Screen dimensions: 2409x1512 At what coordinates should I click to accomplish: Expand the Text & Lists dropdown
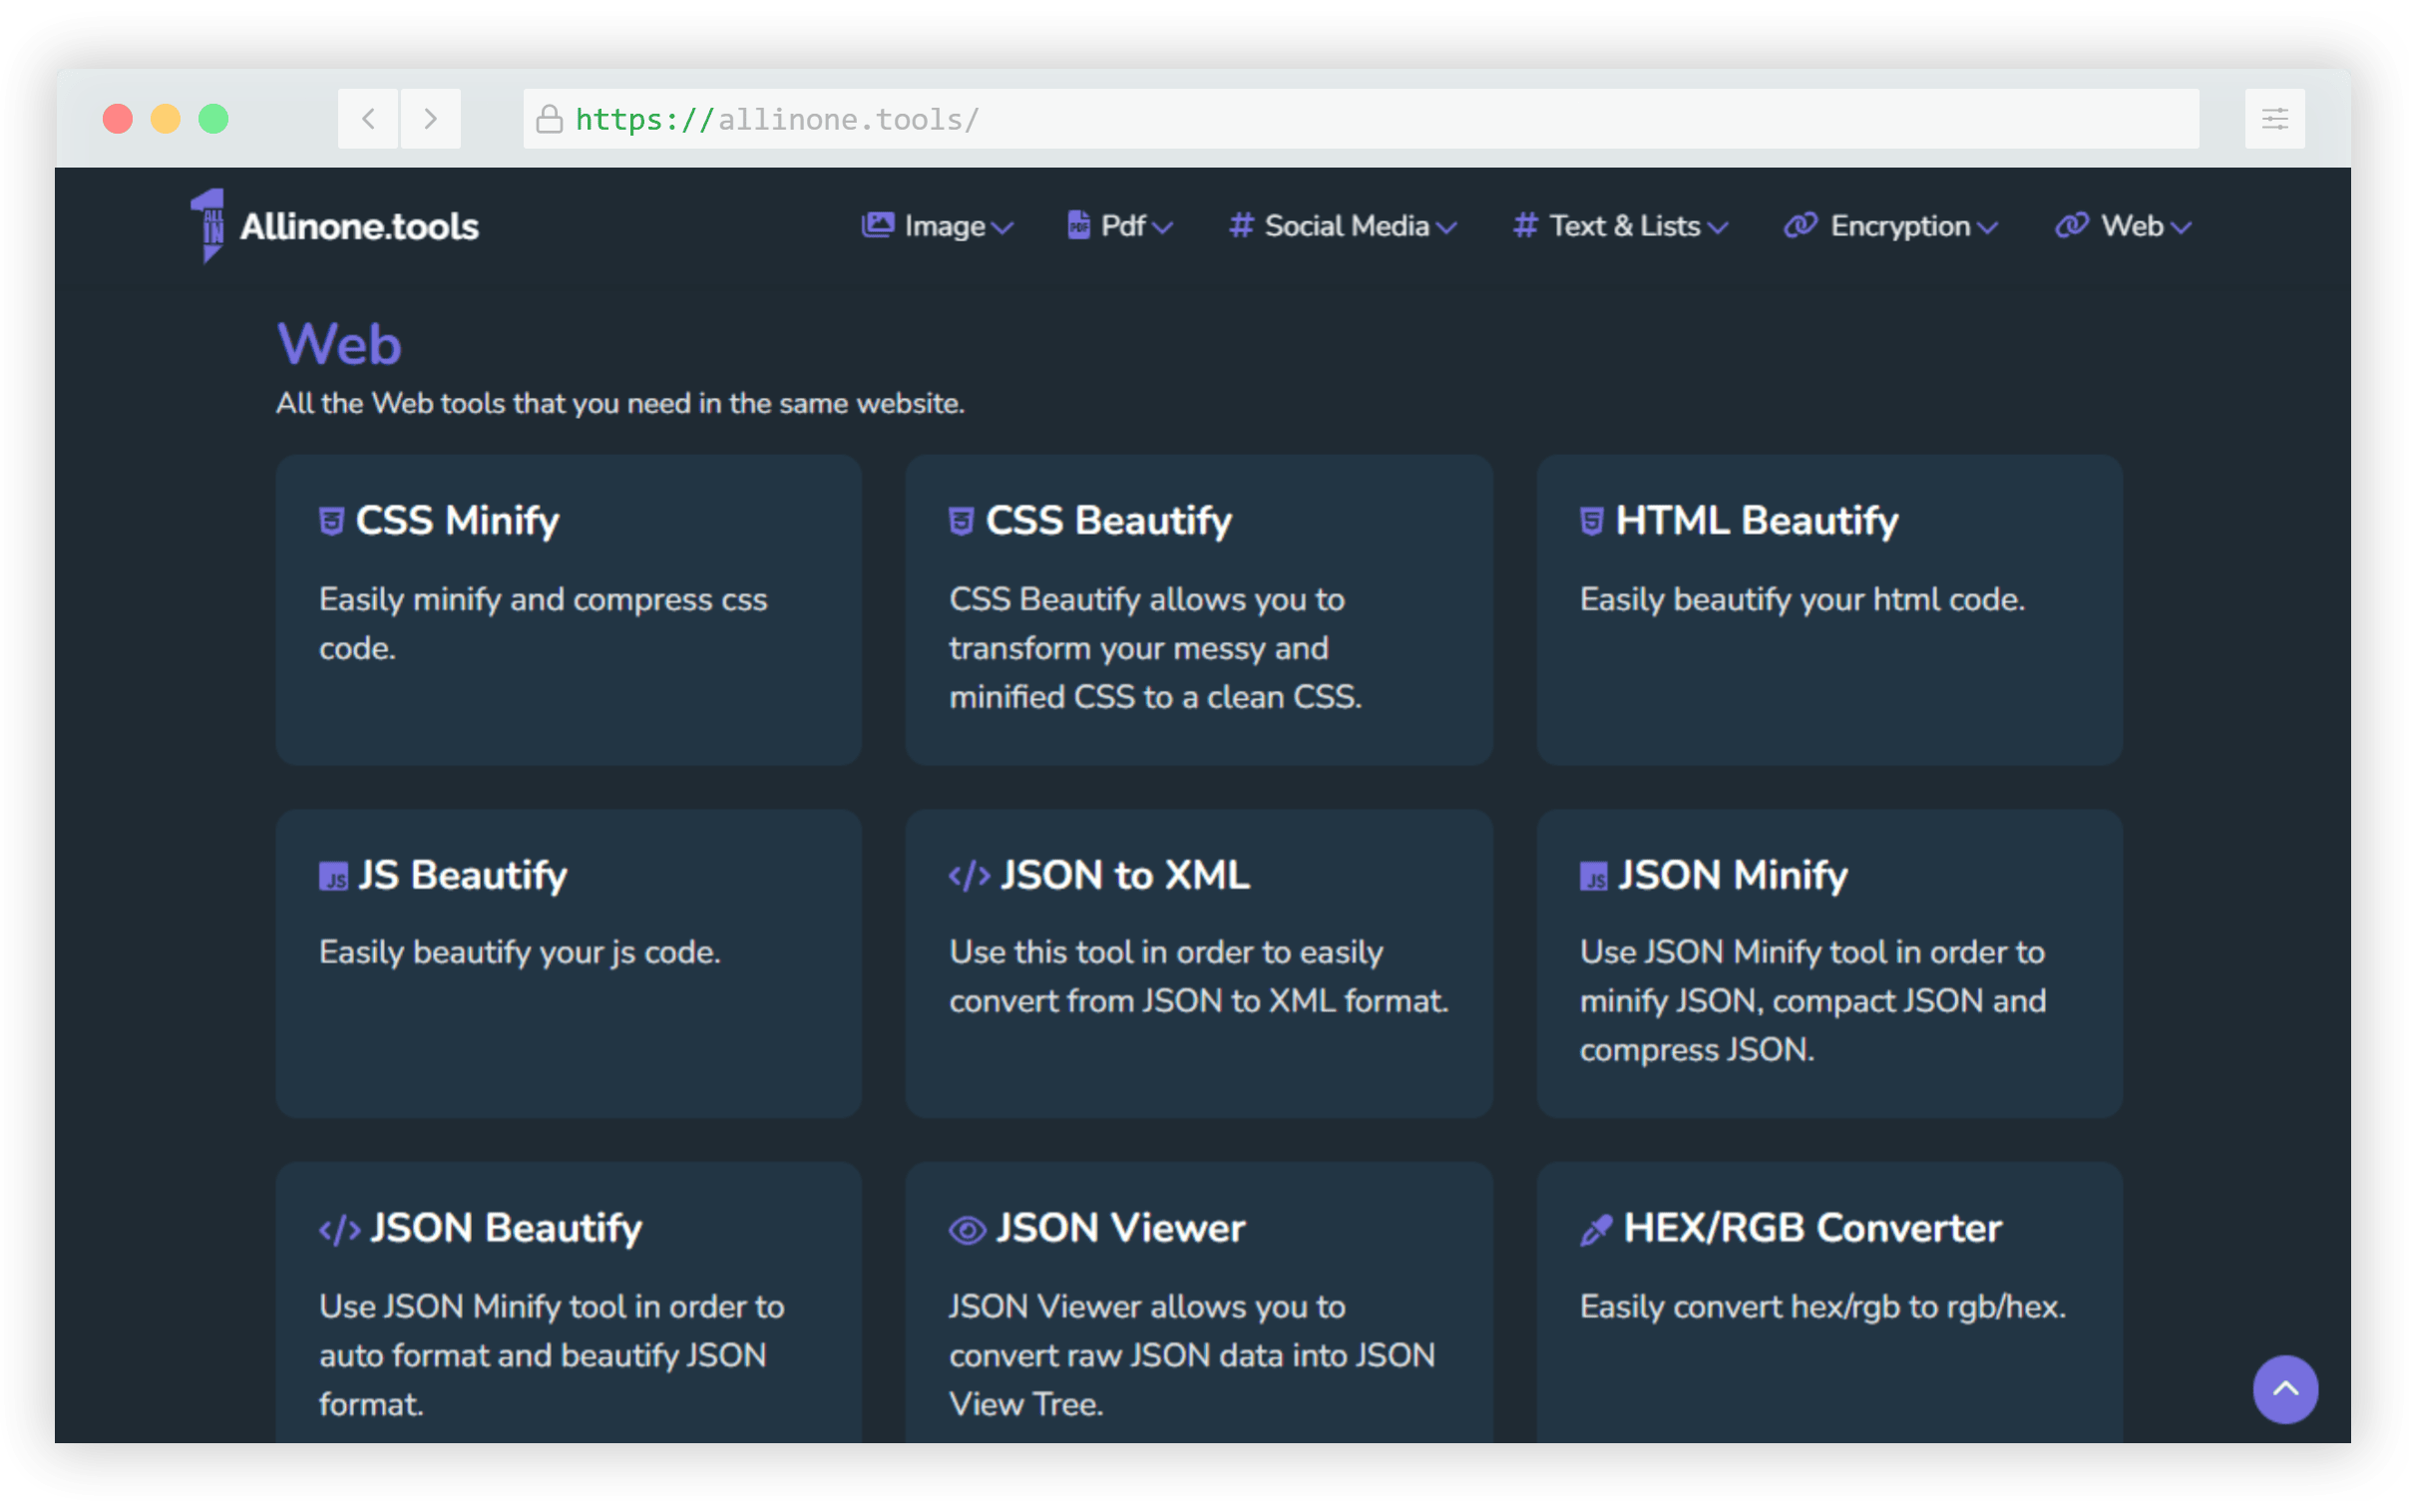coord(1619,225)
